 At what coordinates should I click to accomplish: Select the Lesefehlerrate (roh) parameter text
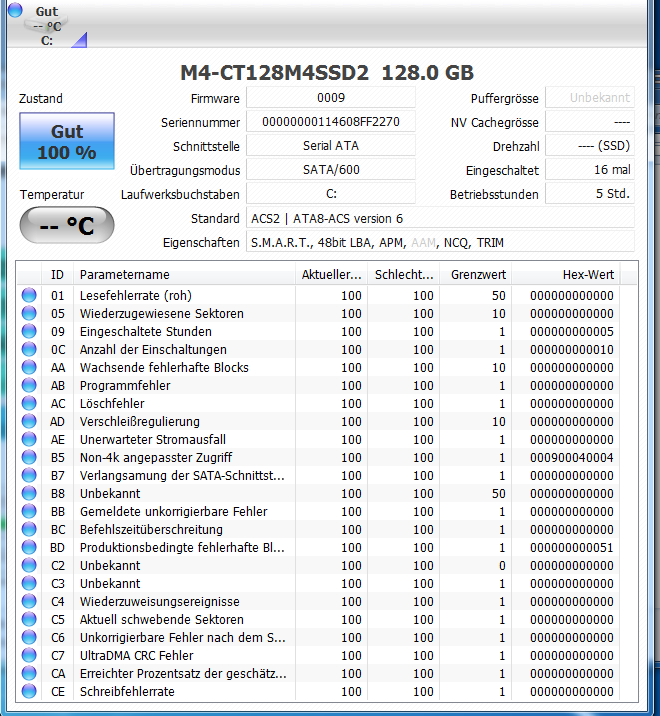(136, 295)
